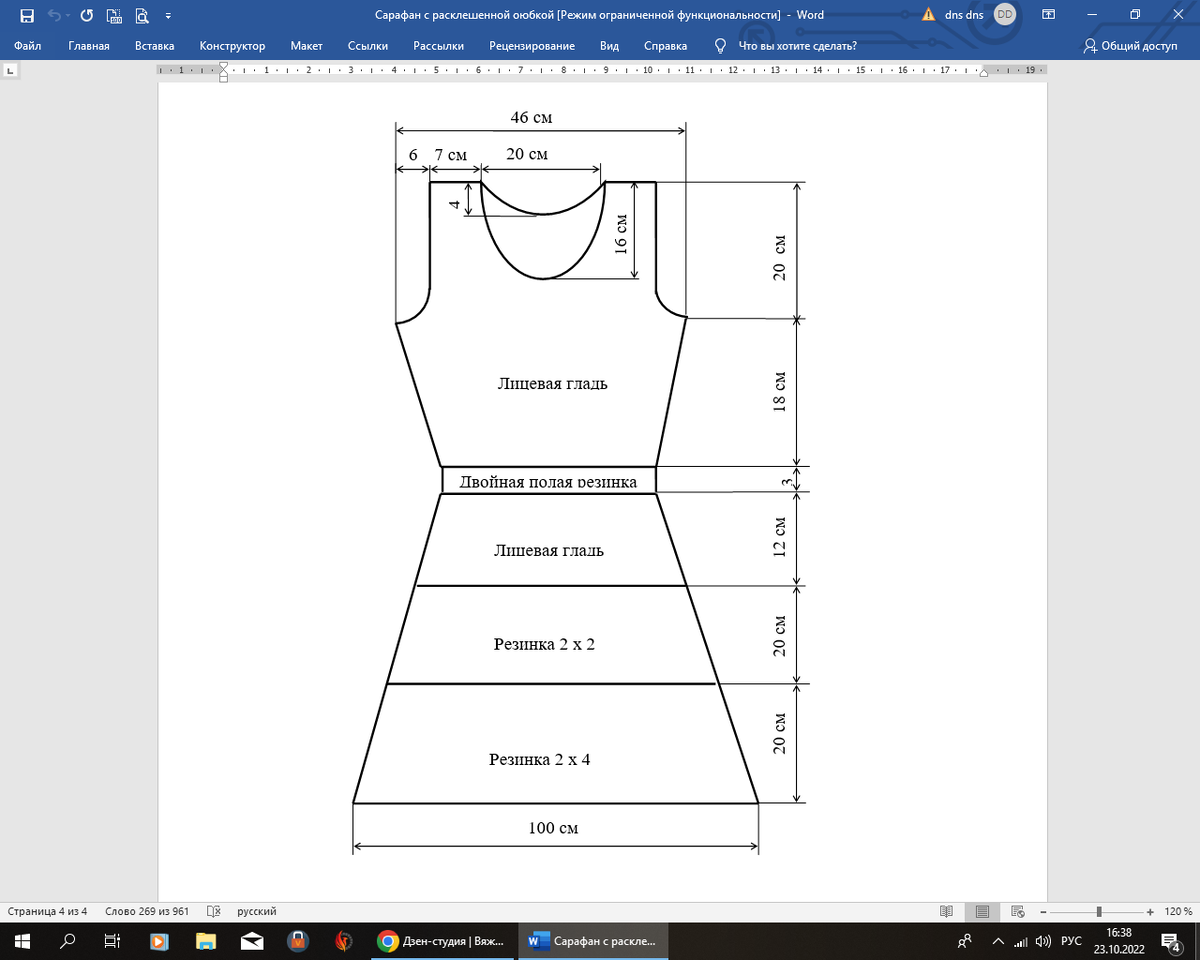Click the People icon in system tray
Viewport: 1200px width, 960px height.
[965, 941]
